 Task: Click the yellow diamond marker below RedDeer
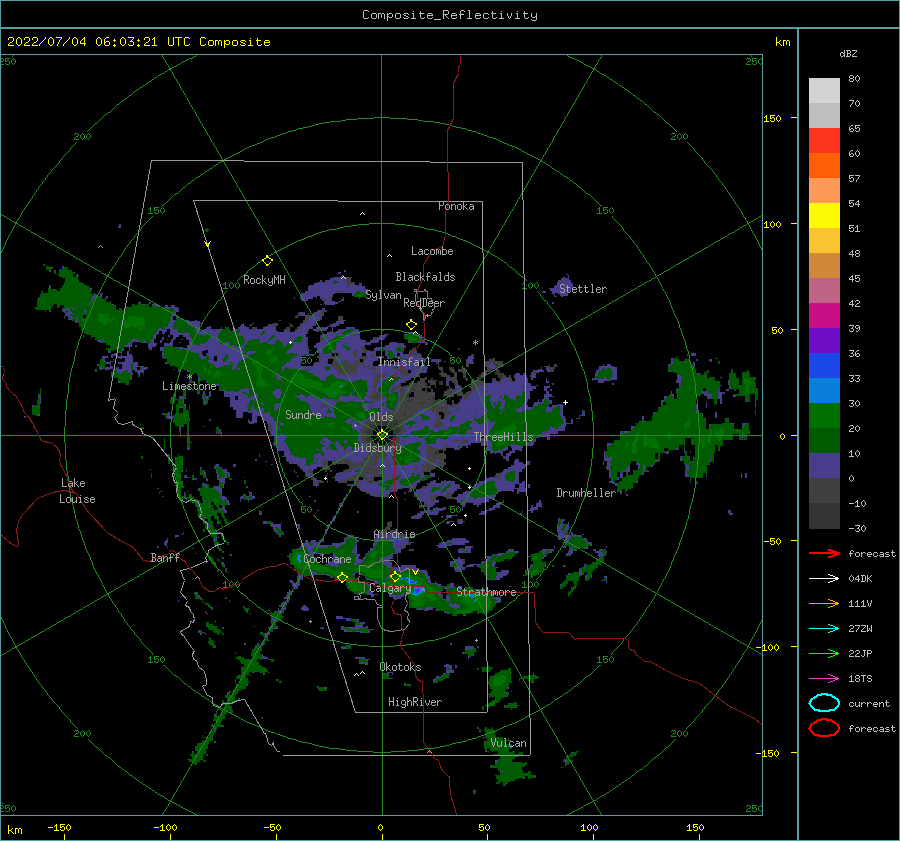[x=411, y=325]
